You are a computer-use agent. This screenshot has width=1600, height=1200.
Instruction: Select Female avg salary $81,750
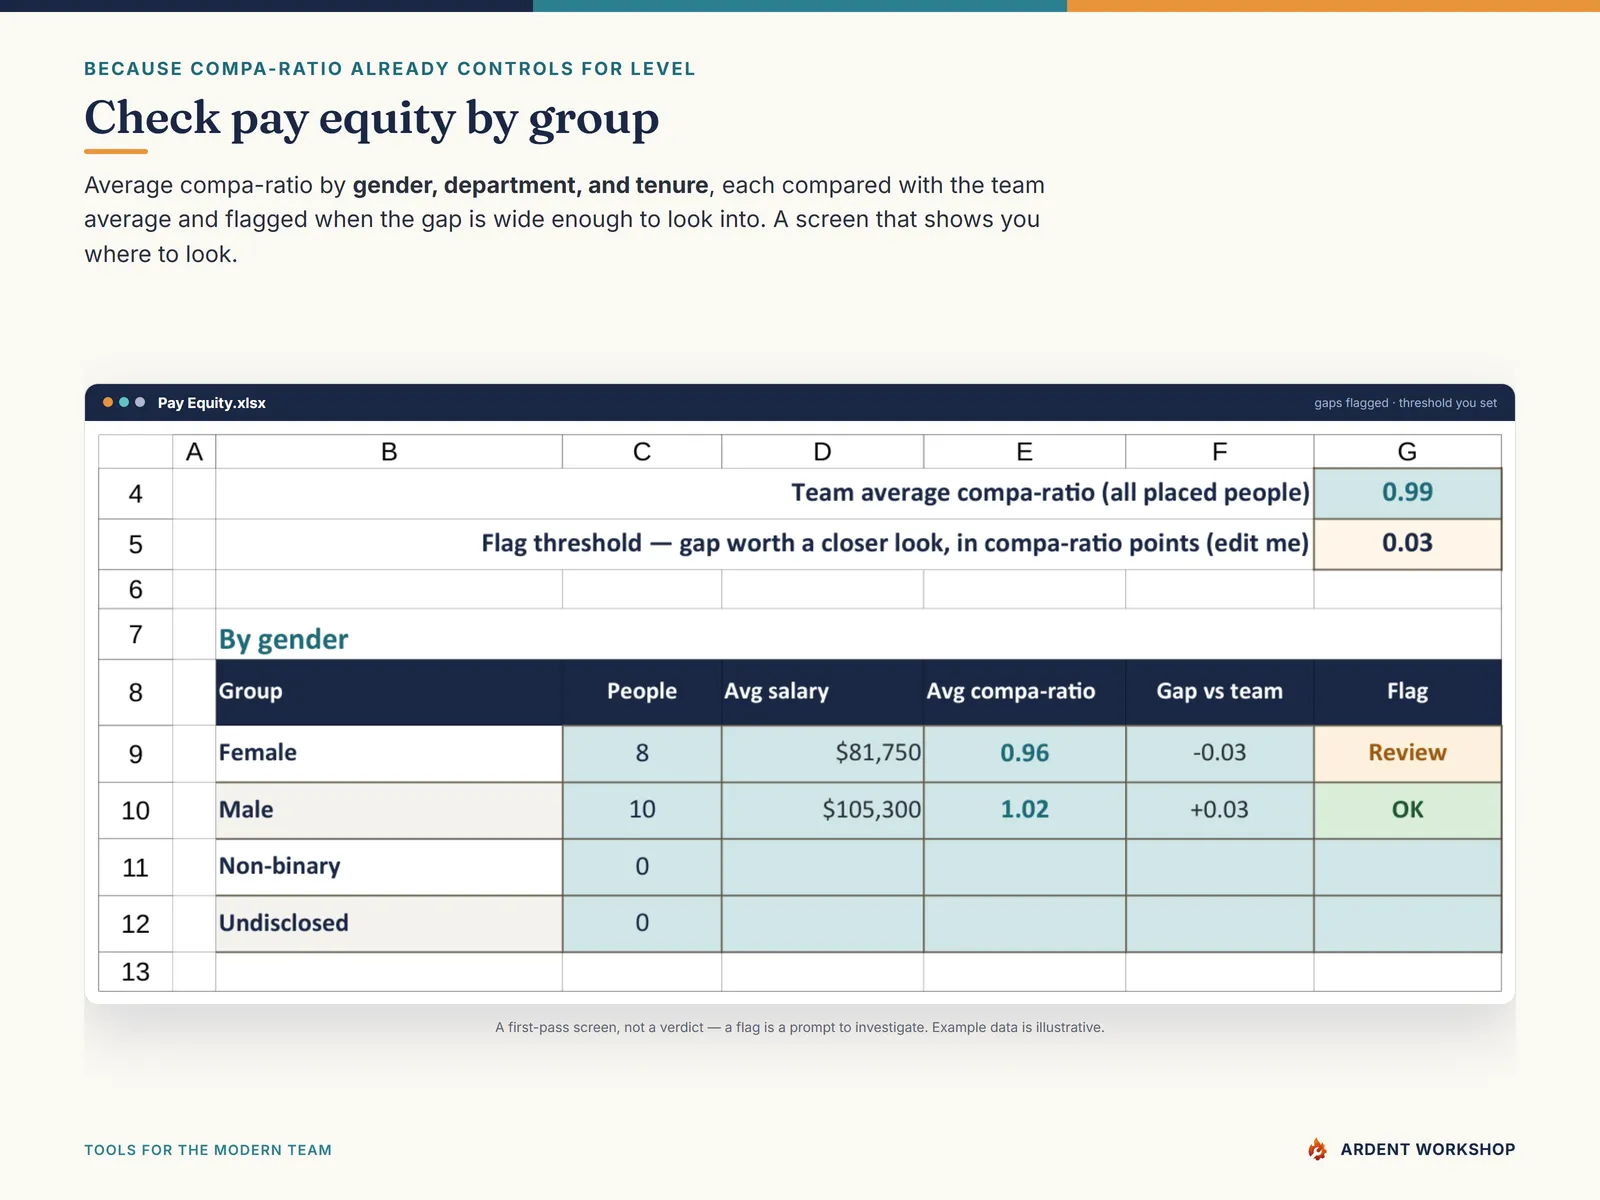point(822,753)
